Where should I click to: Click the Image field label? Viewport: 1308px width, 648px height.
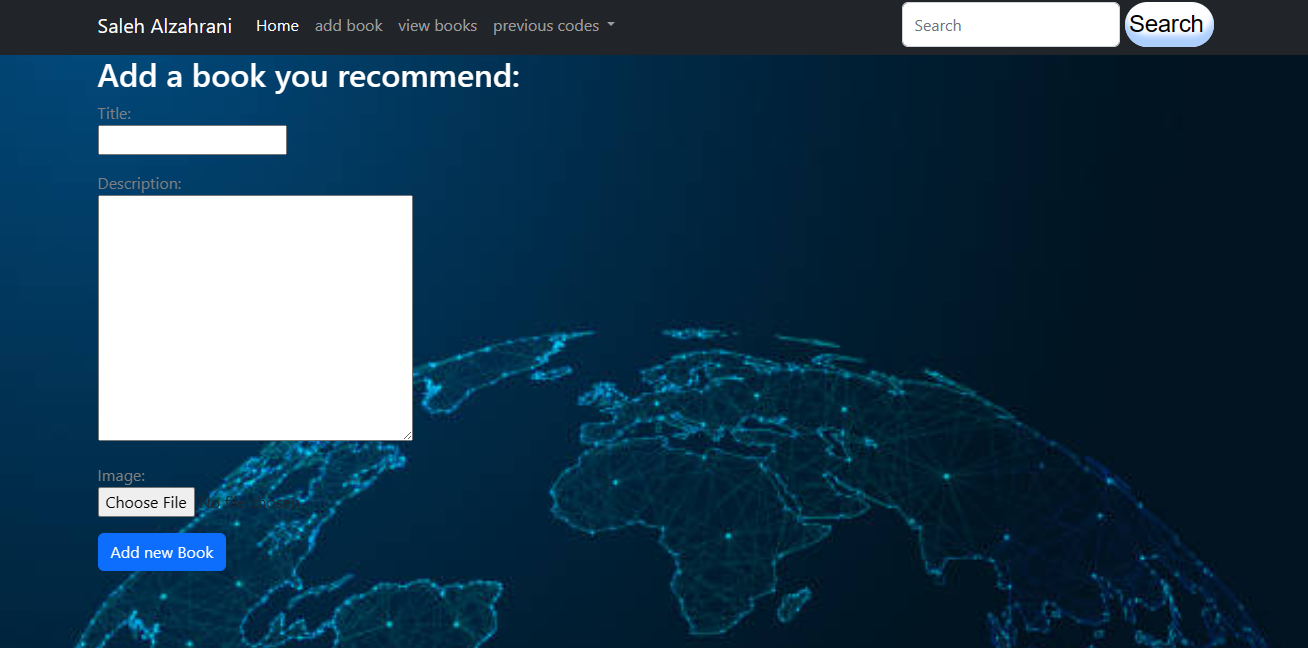121,476
